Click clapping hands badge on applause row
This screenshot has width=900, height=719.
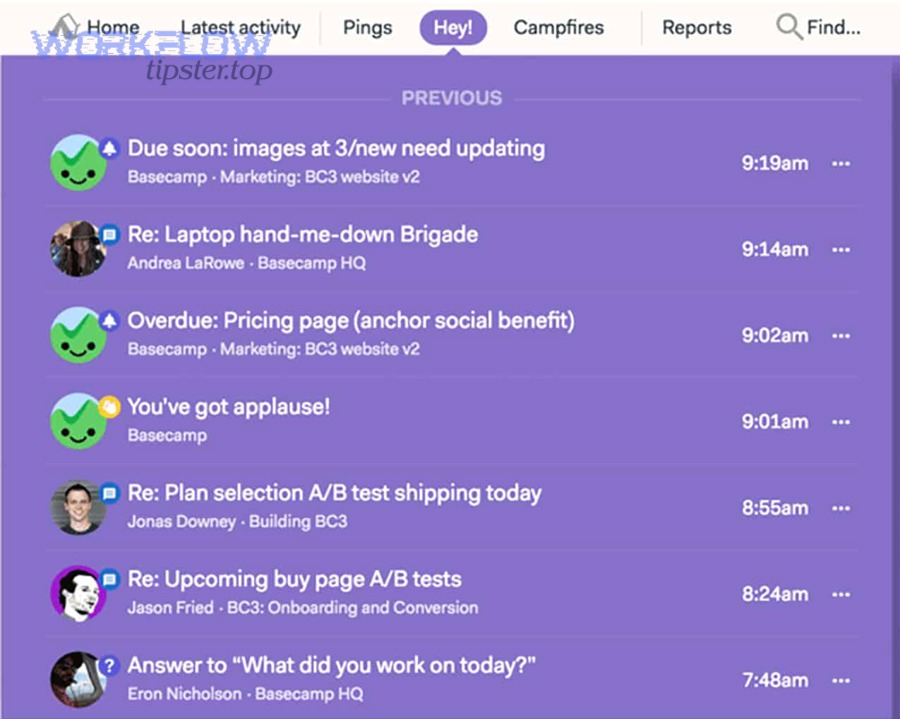coord(110,407)
